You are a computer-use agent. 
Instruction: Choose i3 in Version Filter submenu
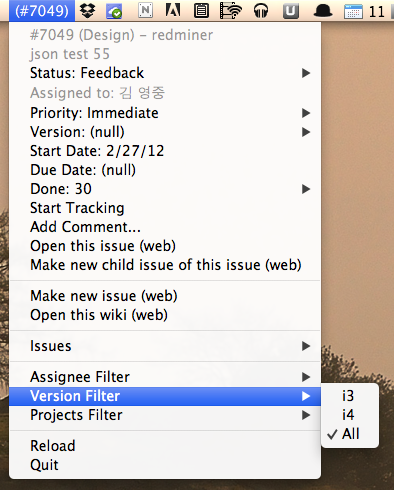click(350, 396)
